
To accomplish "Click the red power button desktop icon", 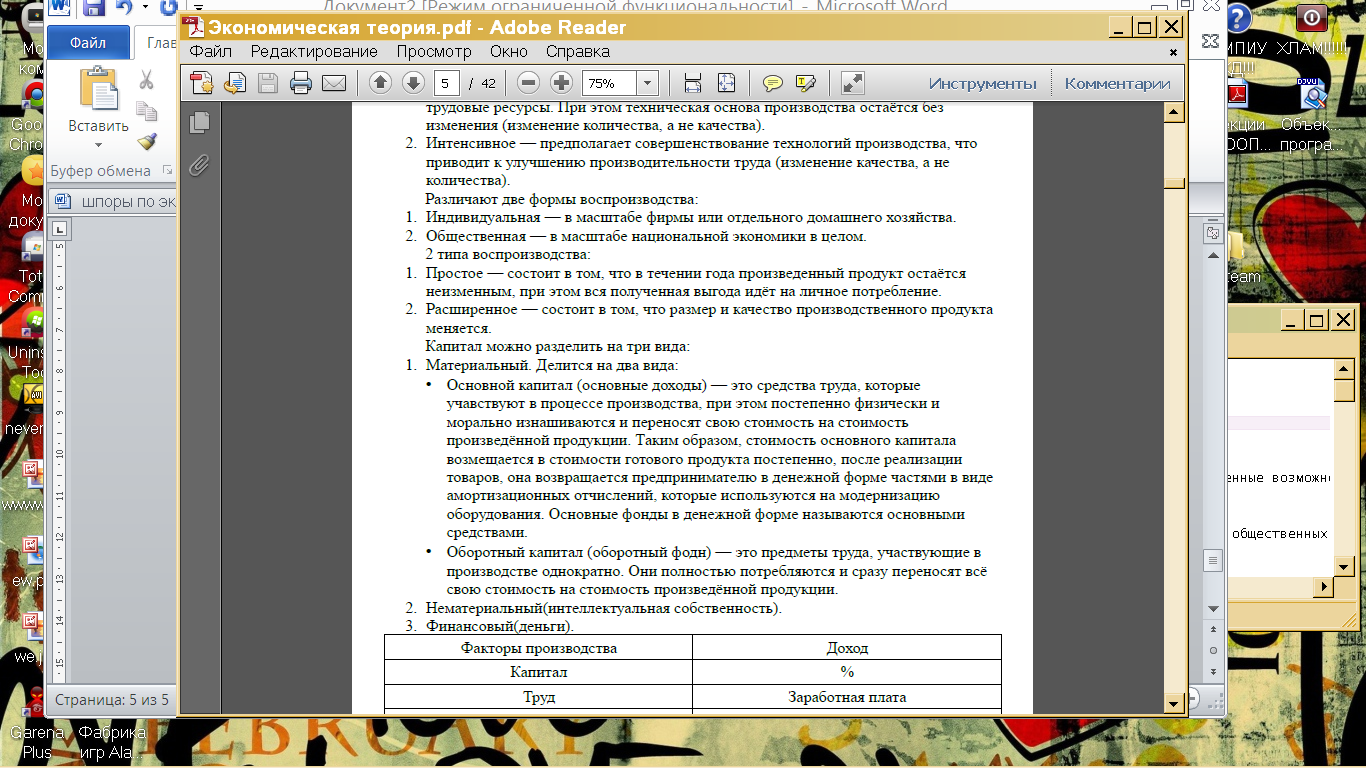I will point(1311,17).
